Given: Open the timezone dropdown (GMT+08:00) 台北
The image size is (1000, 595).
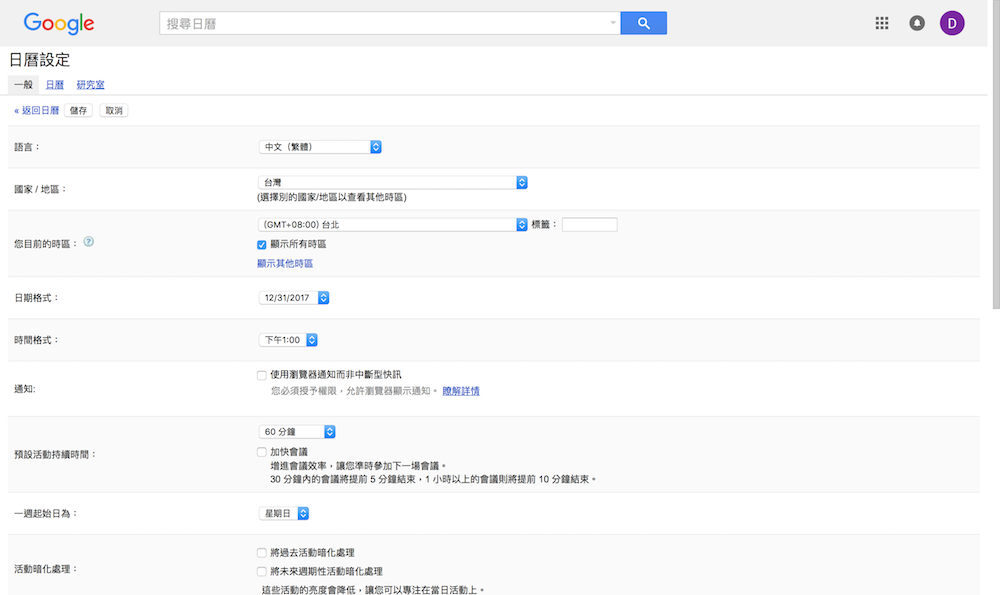Looking at the screenshot, I should pyautogui.click(x=390, y=224).
